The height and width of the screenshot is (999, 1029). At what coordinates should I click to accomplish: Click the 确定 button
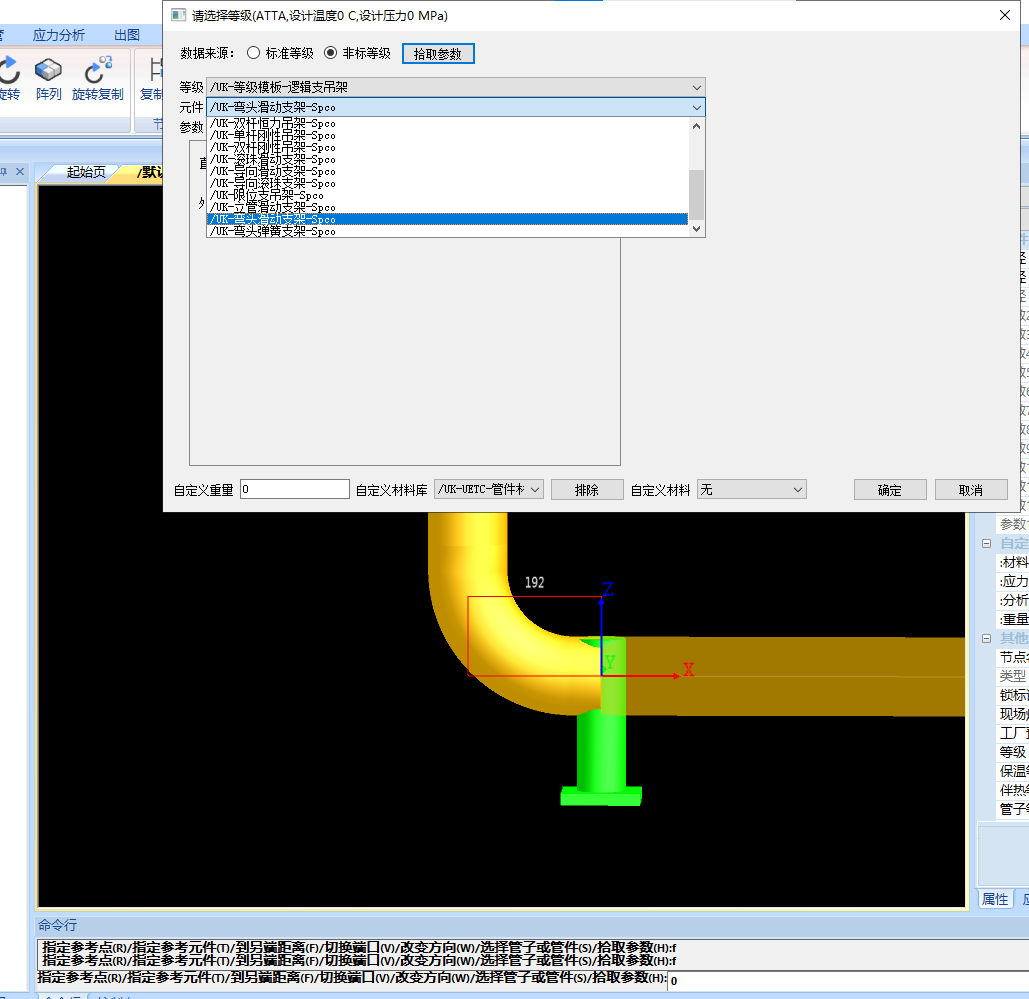(x=889, y=490)
